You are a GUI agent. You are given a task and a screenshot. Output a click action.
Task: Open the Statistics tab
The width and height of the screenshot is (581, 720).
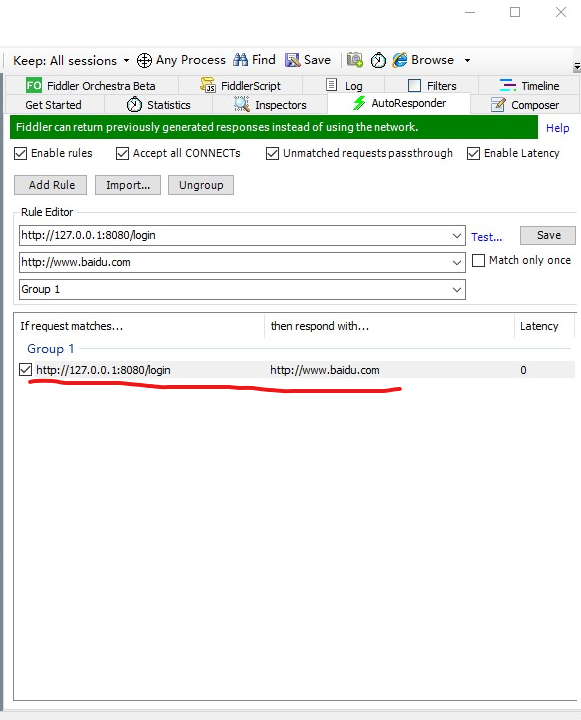[158, 105]
